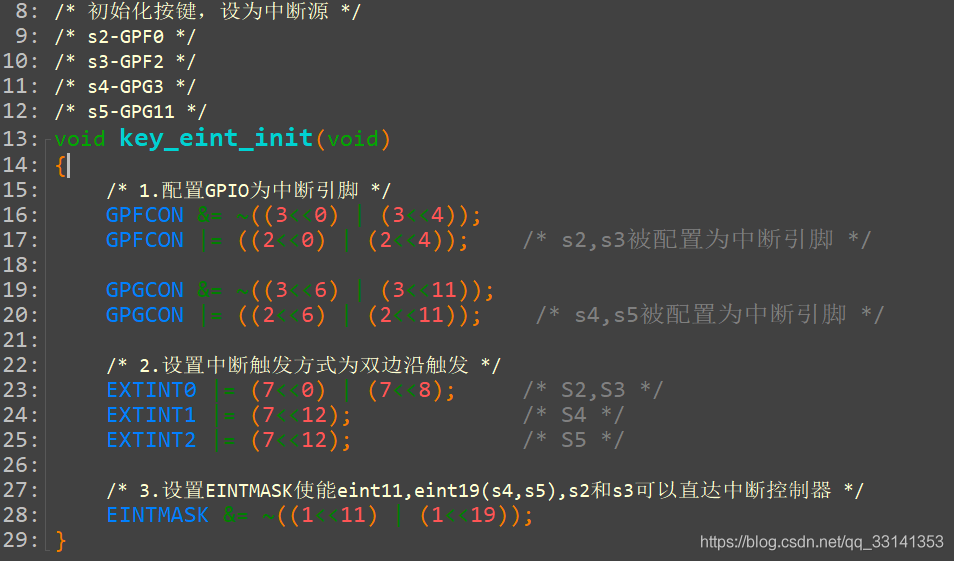The width and height of the screenshot is (954, 561).
Task: Click the comment 'S2,S3' on line 23
Action: point(593,389)
